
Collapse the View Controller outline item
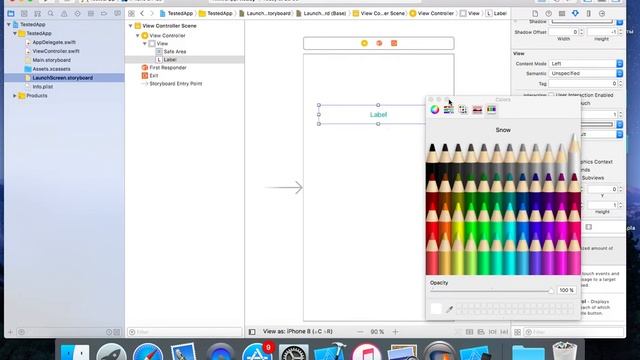[x=138, y=36]
